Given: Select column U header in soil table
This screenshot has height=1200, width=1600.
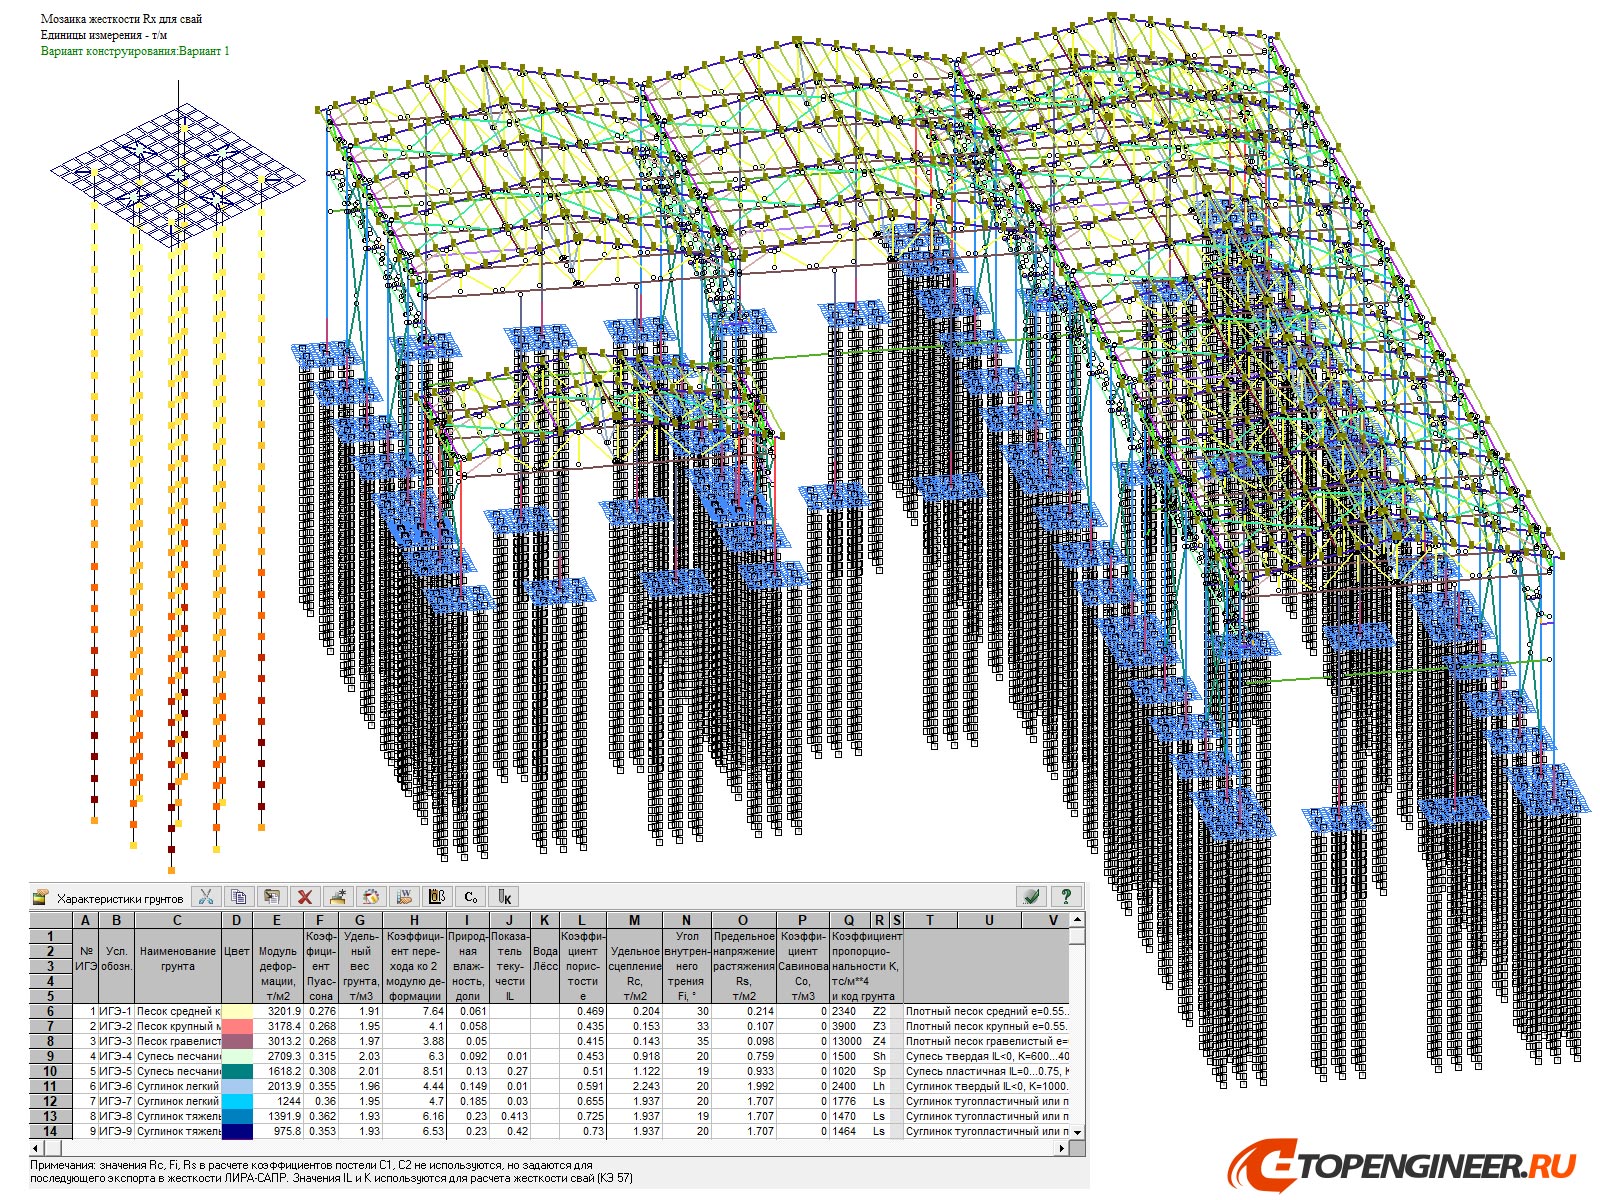Looking at the screenshot, I should [989, 920].
